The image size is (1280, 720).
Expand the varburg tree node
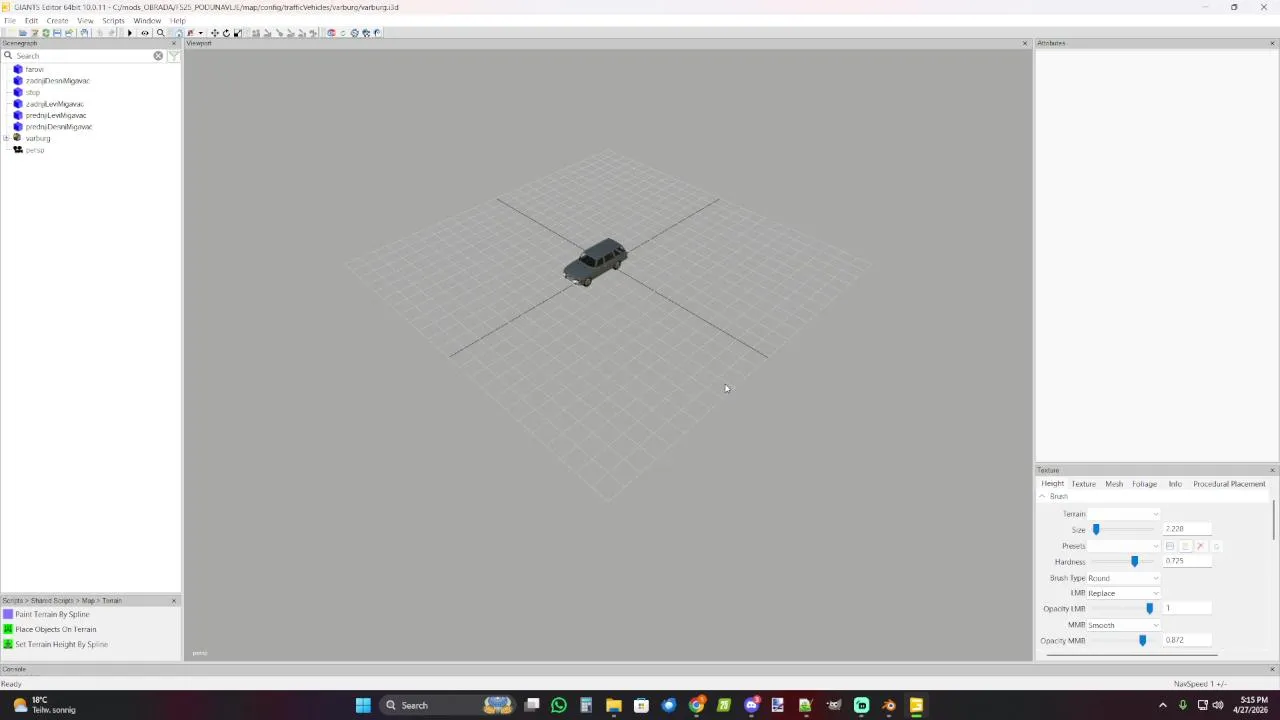(7, 138)
